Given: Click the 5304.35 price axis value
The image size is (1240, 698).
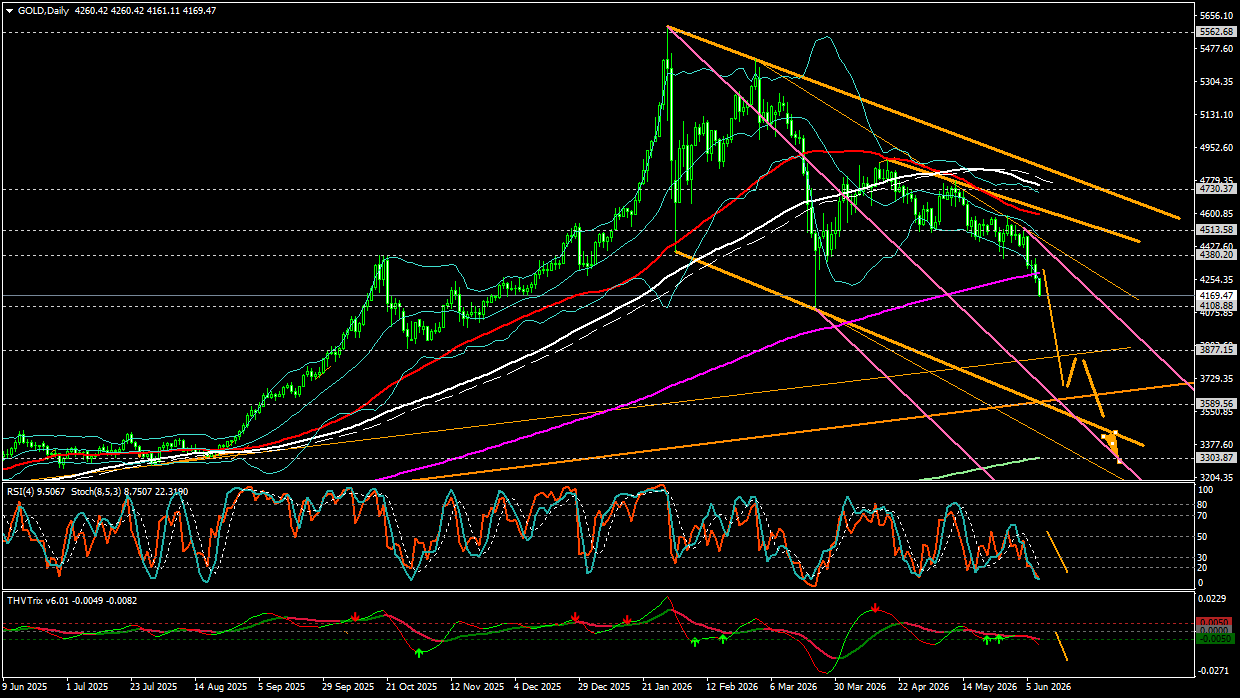Looking at the screenshot, I should click(x=1217, y=82).
